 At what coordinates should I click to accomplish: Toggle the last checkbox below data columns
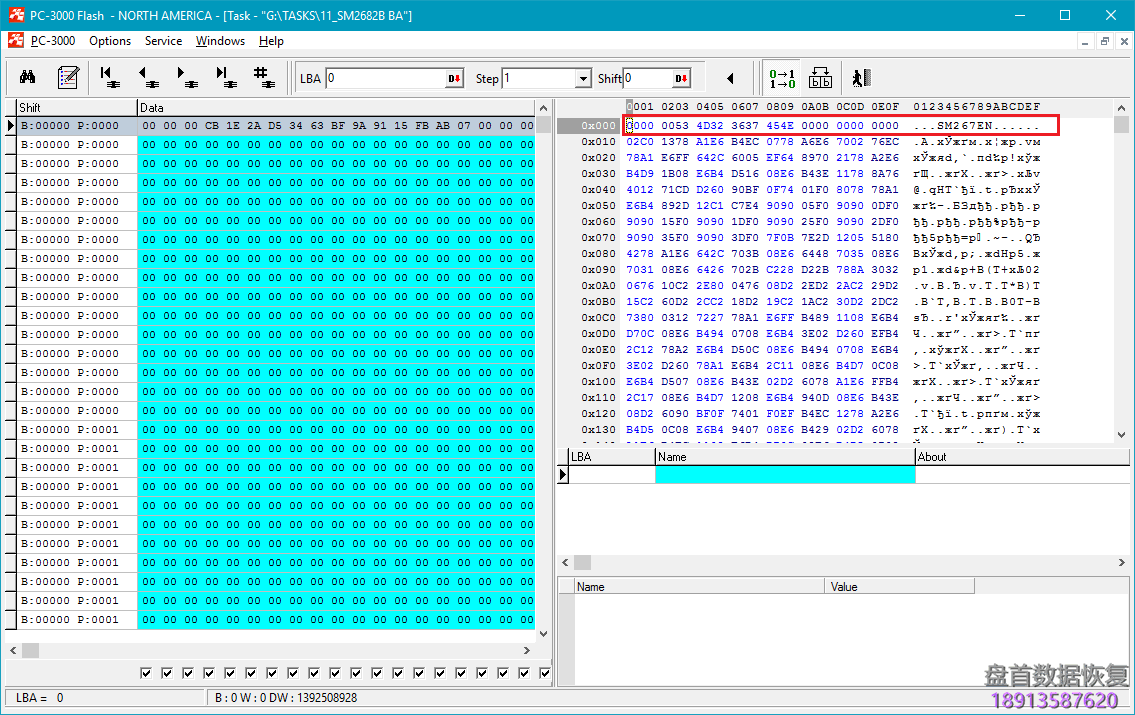point(545,673)
